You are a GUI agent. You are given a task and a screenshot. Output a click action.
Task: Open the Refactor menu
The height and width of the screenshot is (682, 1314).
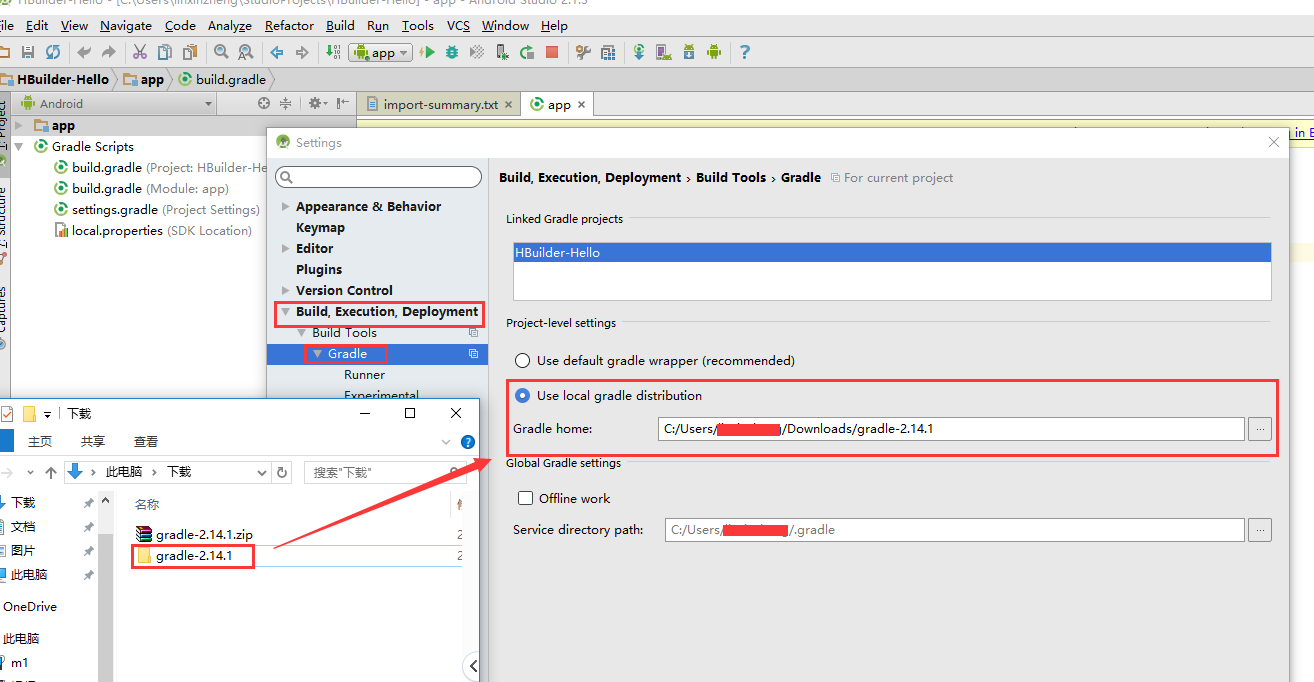coord(289,26)
